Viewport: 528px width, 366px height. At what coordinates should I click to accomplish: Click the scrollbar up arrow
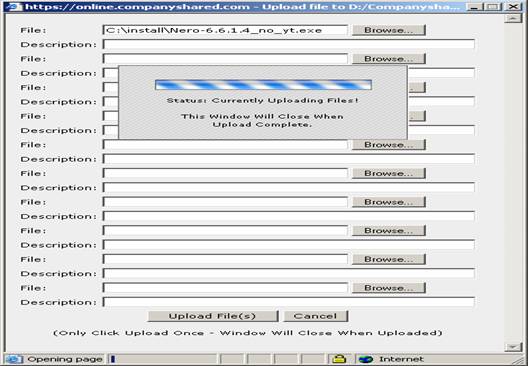click(513, 19)
